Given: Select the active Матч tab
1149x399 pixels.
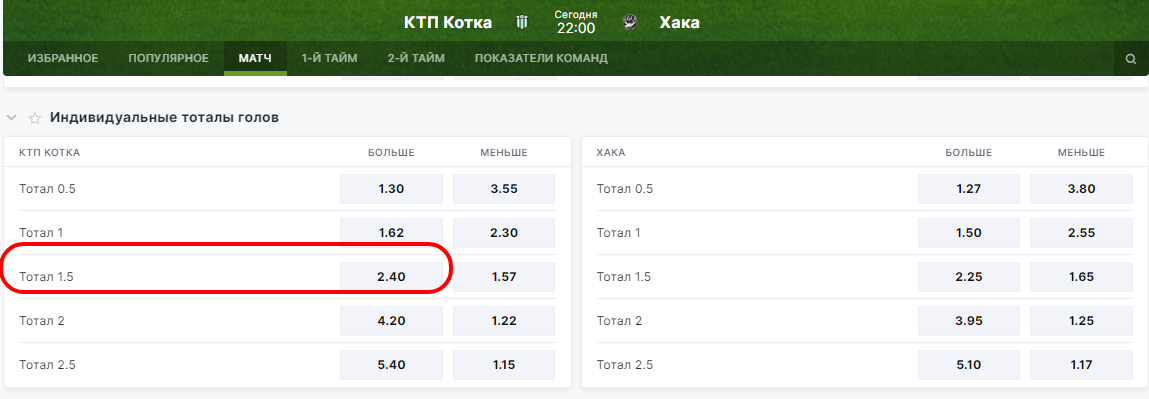Looking at the screenshot, I should coord(255,59).
